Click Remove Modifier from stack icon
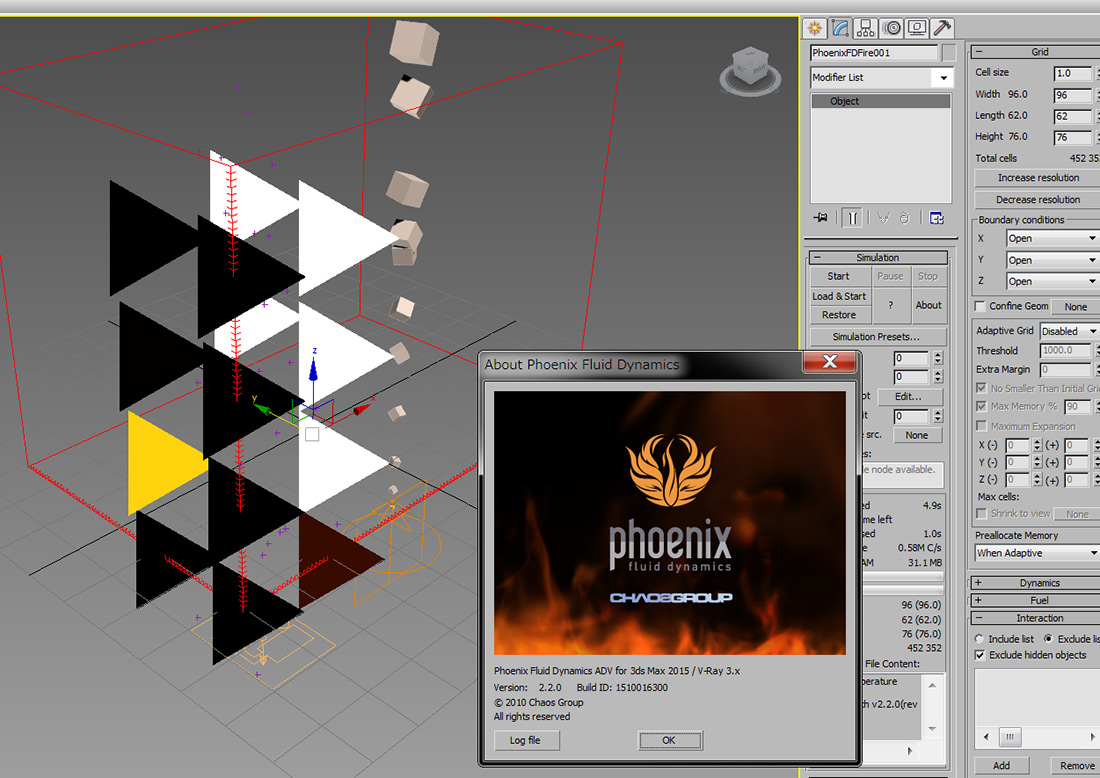The width and height of the screenshot is (1100, 778). [x=904, y=218]
